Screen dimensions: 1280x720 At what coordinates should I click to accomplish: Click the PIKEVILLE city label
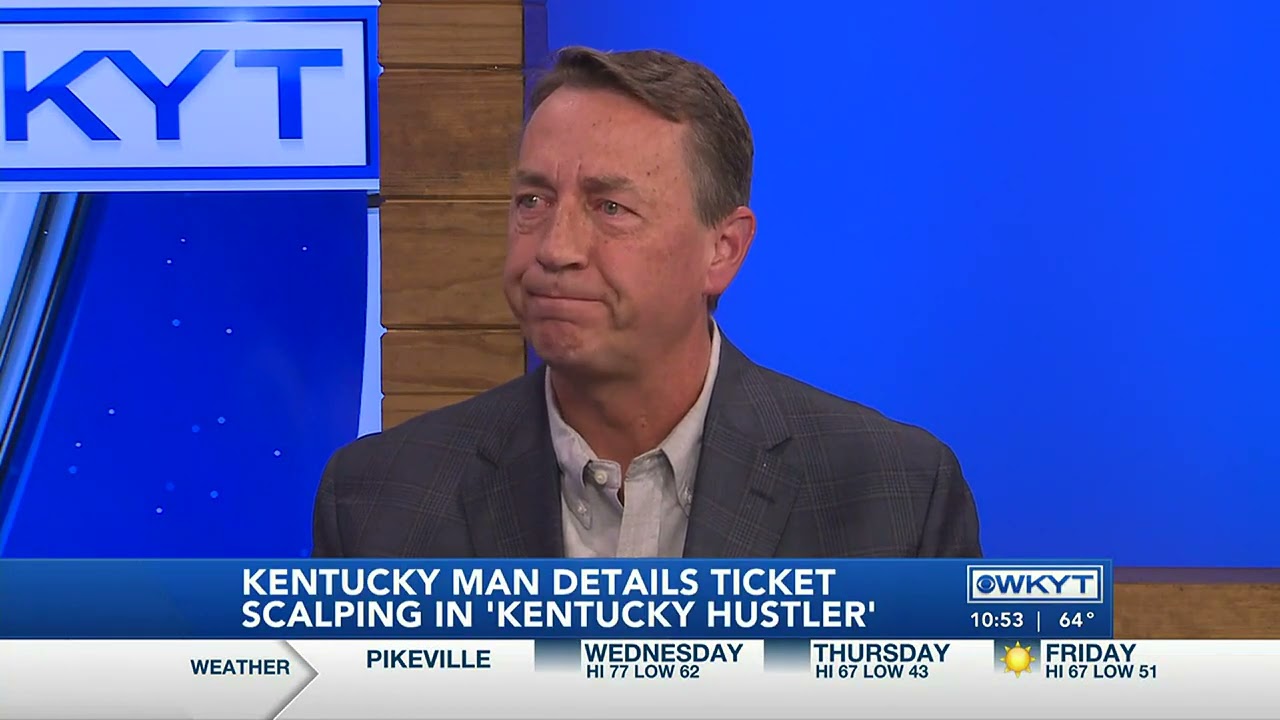click(428, 659)
